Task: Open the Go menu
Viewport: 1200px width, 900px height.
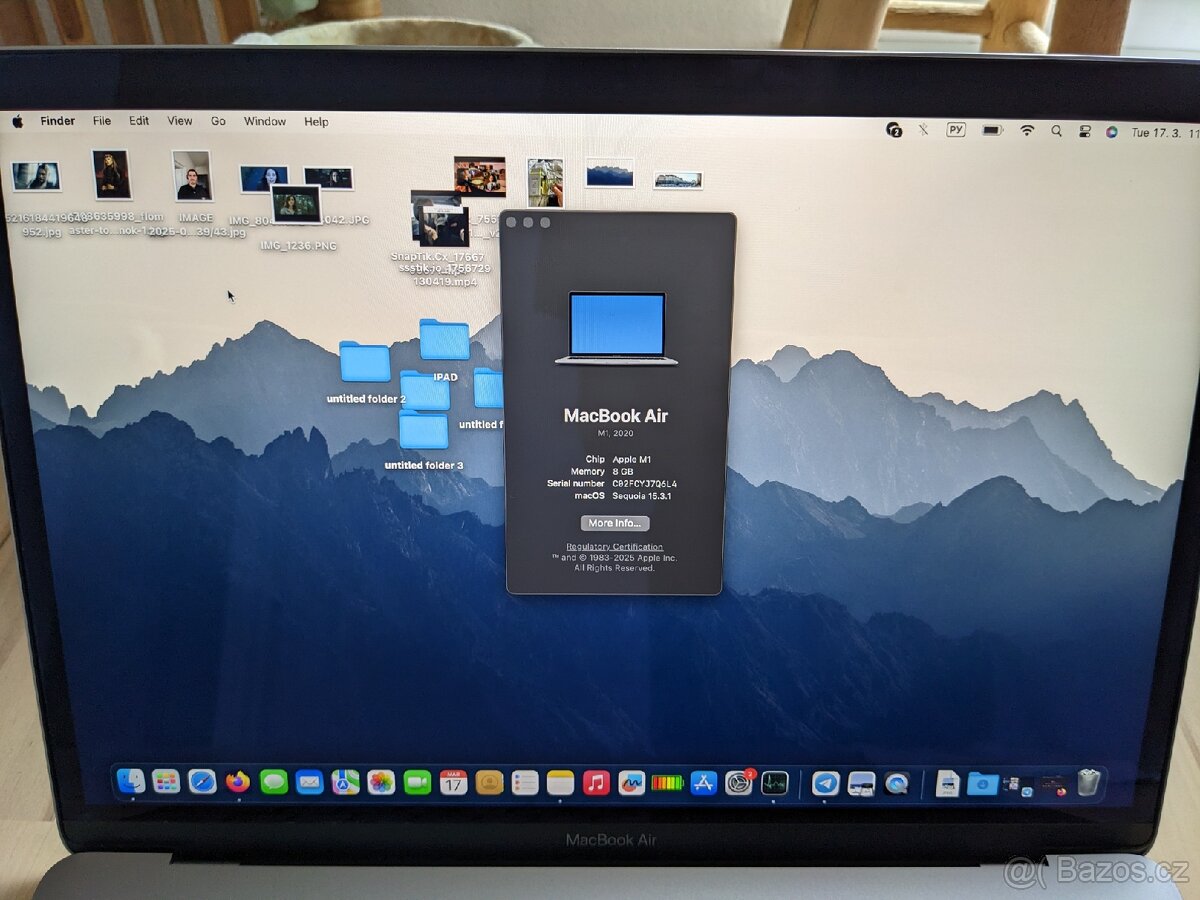Action: coord(218,121)
